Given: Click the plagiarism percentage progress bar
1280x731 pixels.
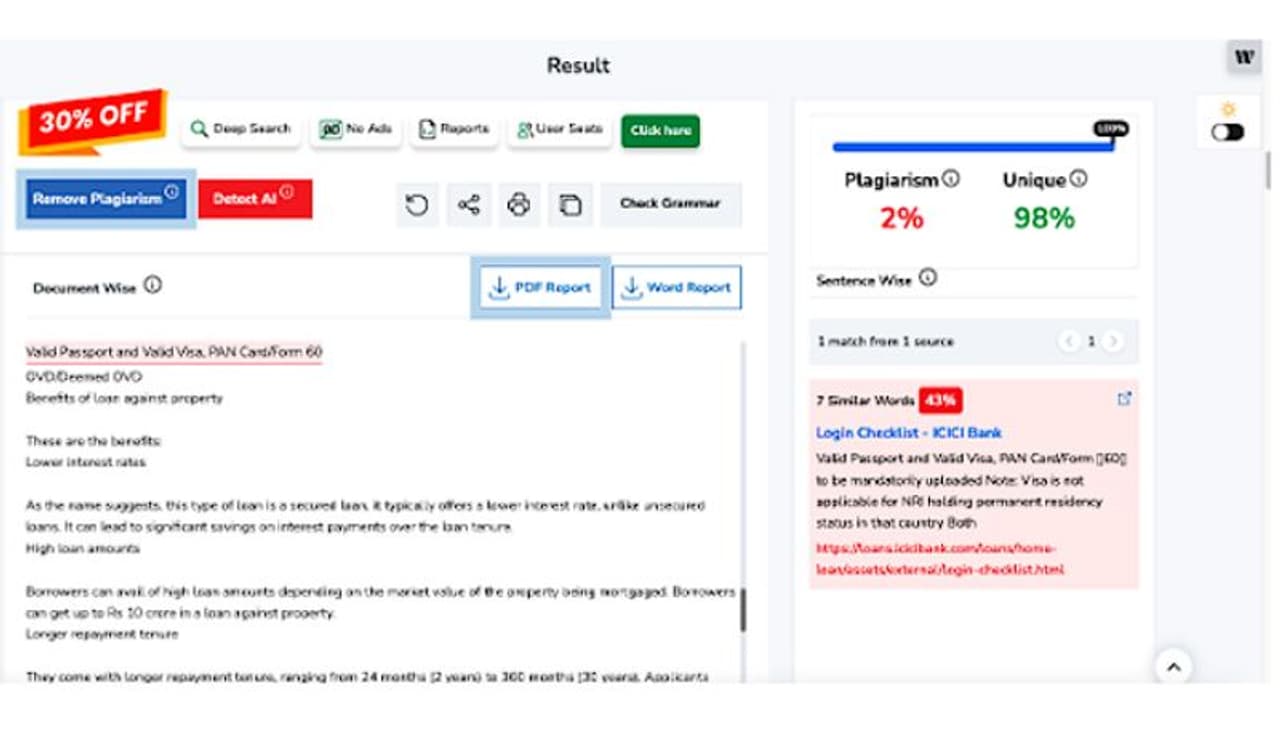Looking at the screenshot, I should point(970,147).
